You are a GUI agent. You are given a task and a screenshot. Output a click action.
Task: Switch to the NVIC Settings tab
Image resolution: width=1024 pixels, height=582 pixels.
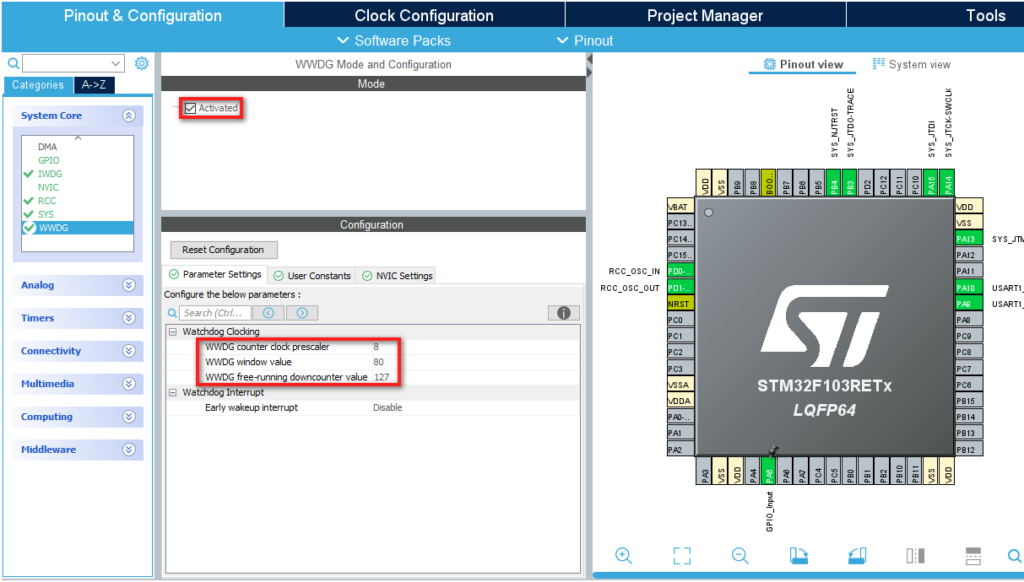click(397, 276)
